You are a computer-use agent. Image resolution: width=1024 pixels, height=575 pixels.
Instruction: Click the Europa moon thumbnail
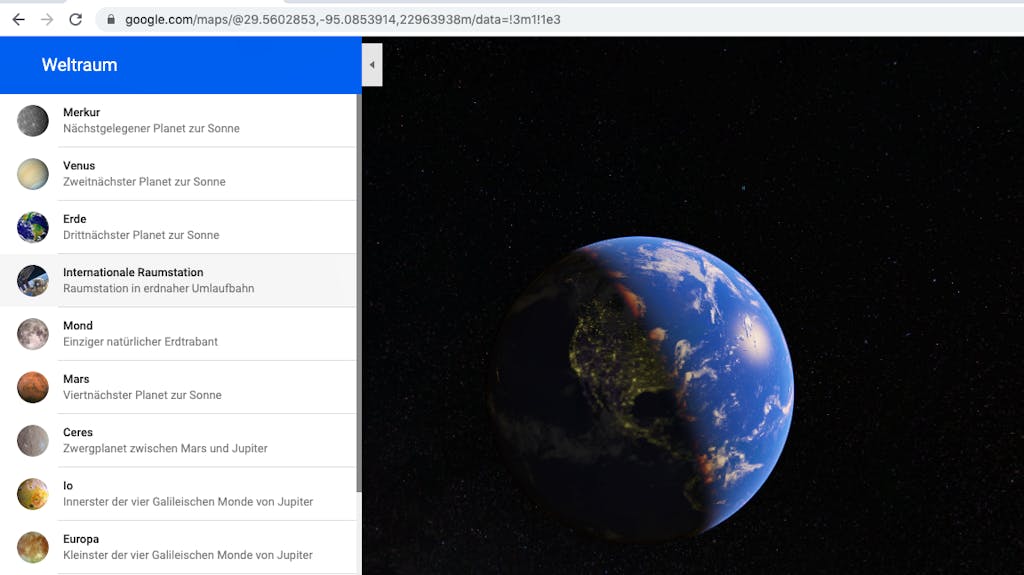pyautogui.click(x=33, y=548)
